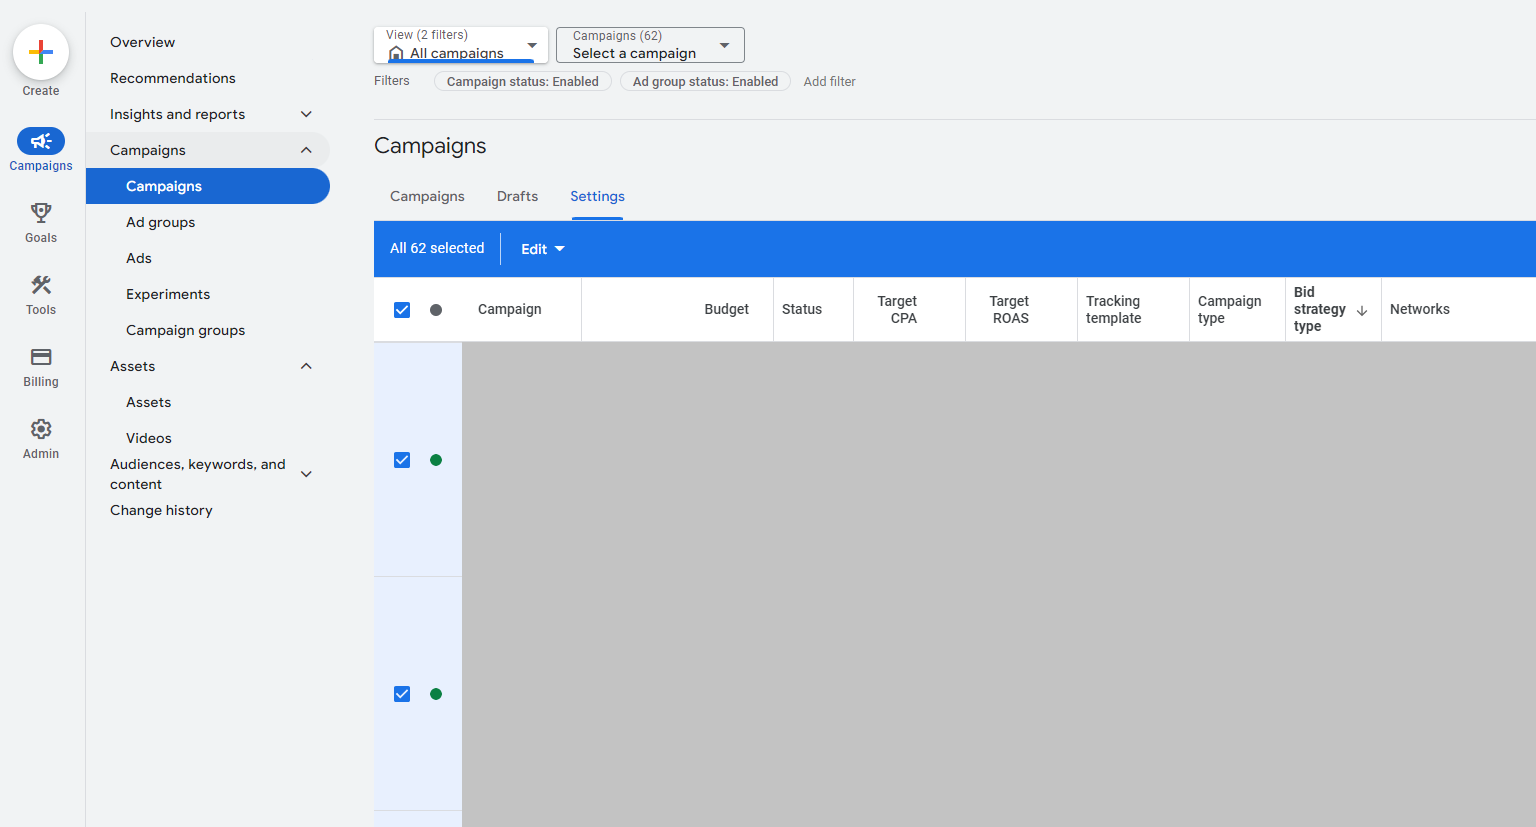Select the Campaigns megaphone icon in the sidebar

coord(40,141)
